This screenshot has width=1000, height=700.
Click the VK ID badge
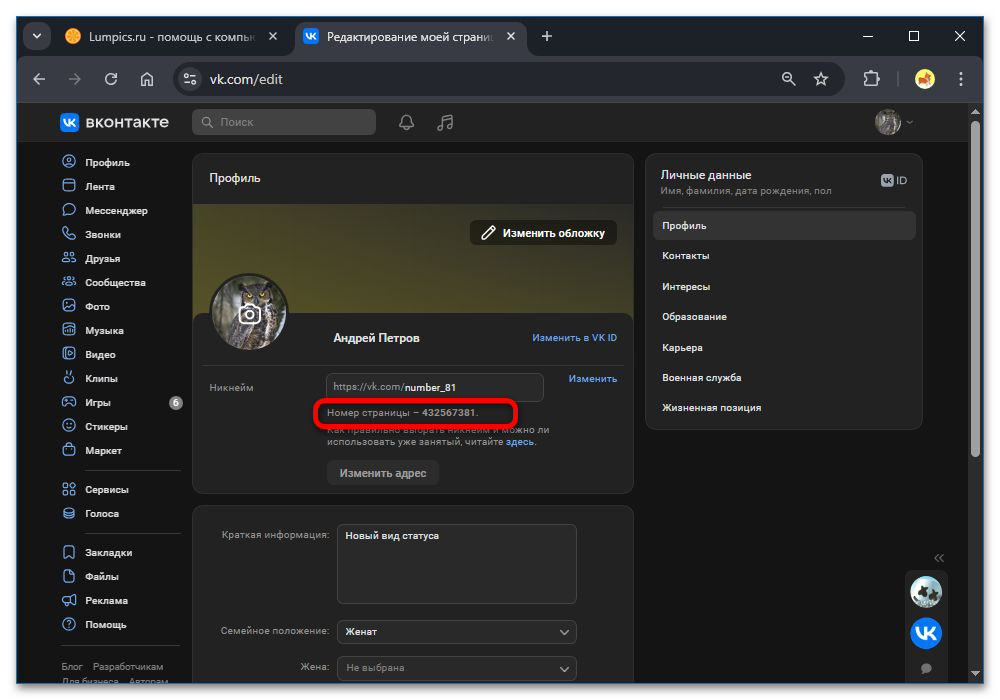pyautogui.click(x=893, y=180)
